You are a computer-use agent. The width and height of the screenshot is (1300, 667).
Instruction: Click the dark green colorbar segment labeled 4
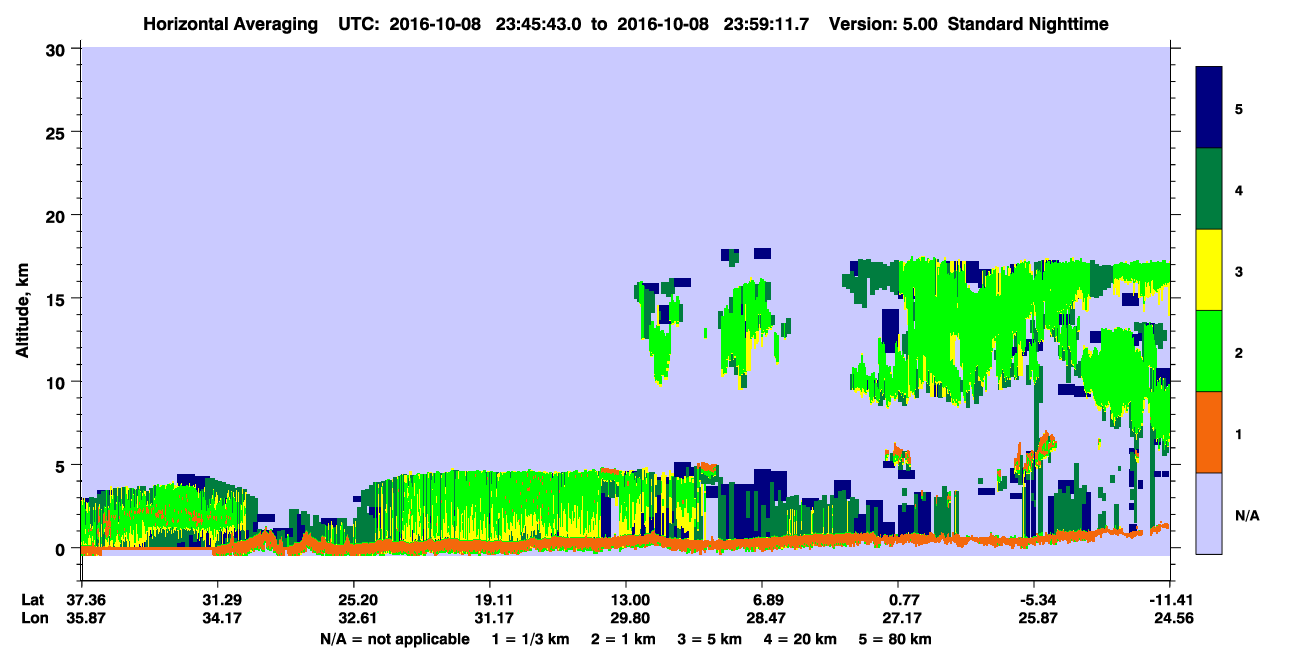pos(1209,189)
